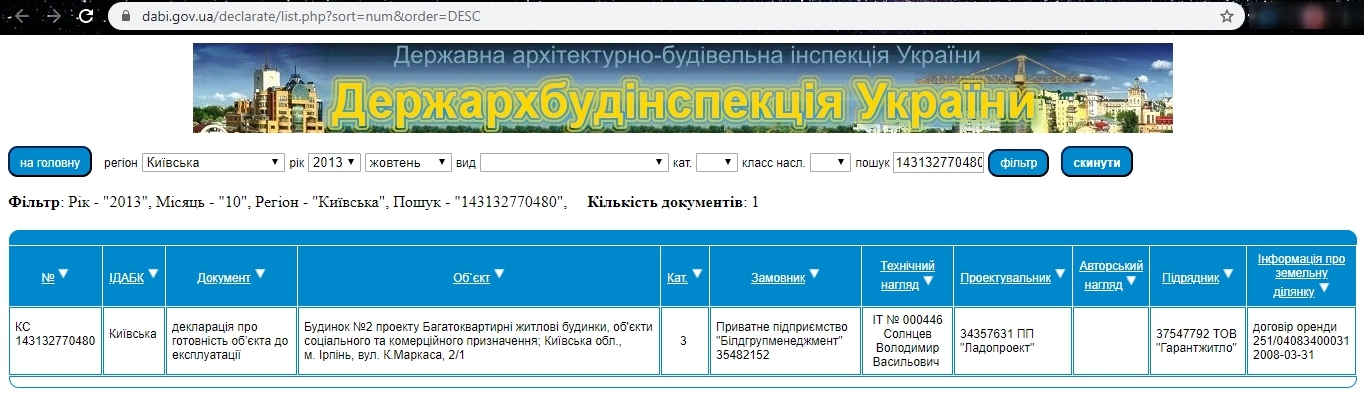This screenshot has height=401, width=1364.
Task: Click the browser forward arrow
Action: point(55,16)
